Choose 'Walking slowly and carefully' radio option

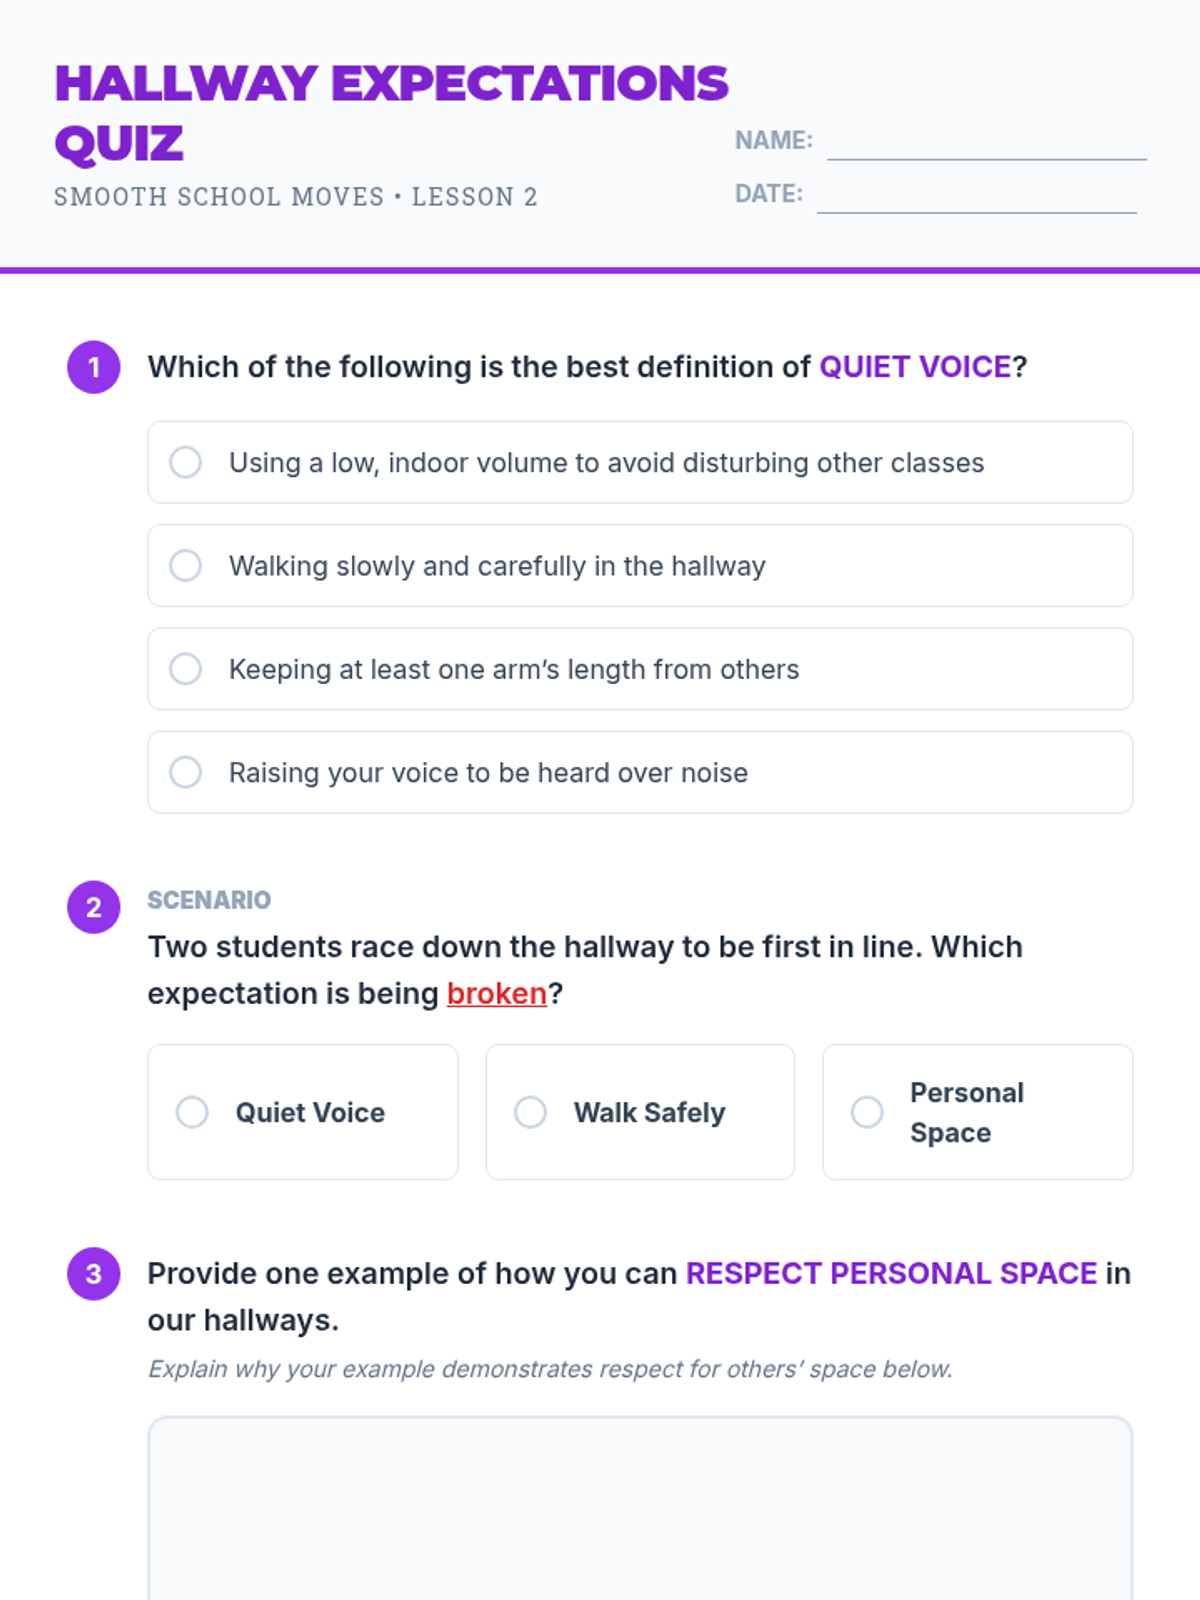(x=185, y=566)
